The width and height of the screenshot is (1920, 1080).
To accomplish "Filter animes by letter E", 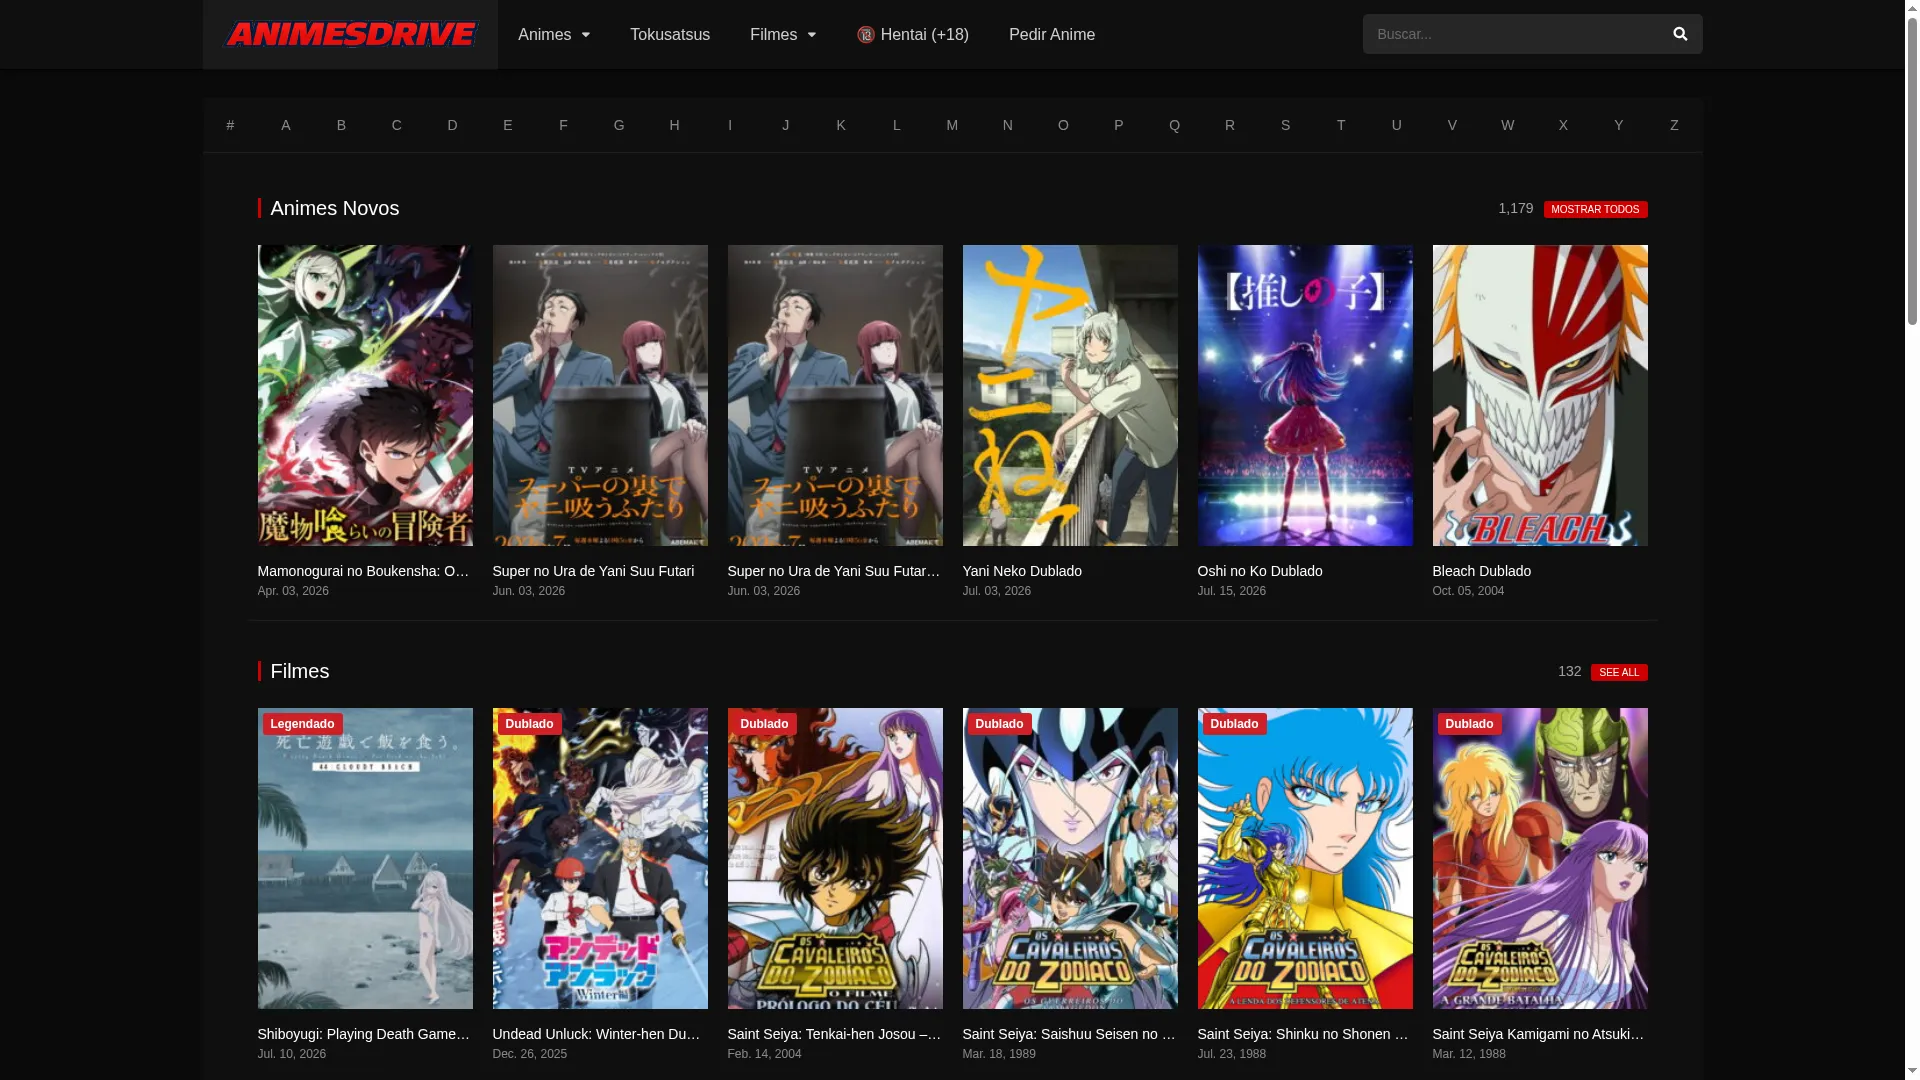I will [508, 125].
